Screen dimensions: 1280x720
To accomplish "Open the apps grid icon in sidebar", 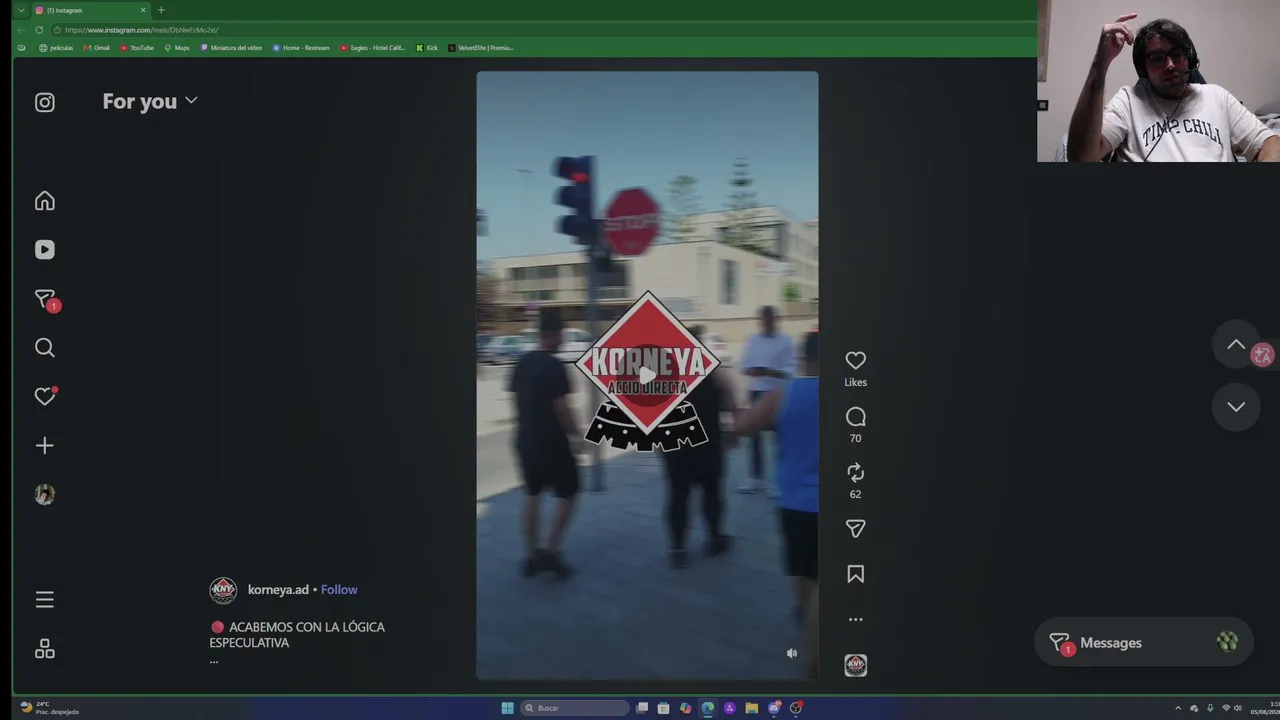I will [45, 649].
